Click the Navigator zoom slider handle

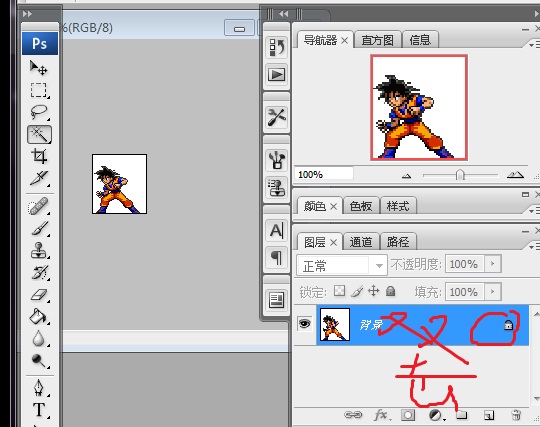(x=460, y=175)
